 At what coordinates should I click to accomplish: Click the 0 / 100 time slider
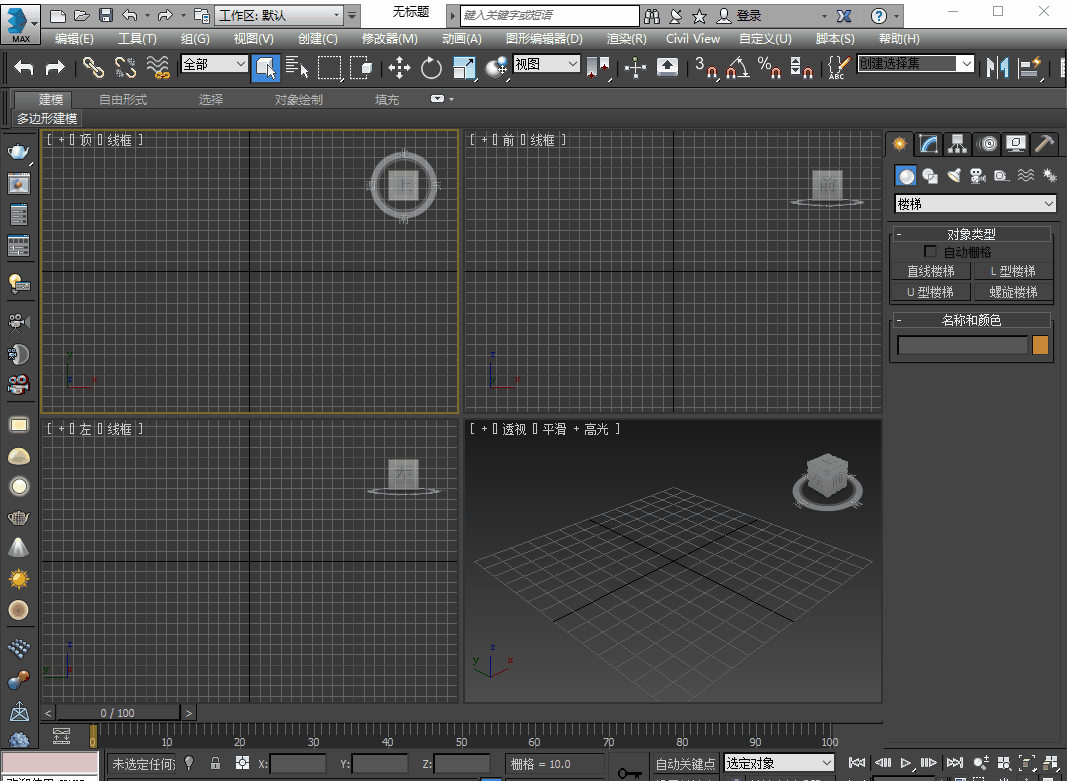(118, 713)
